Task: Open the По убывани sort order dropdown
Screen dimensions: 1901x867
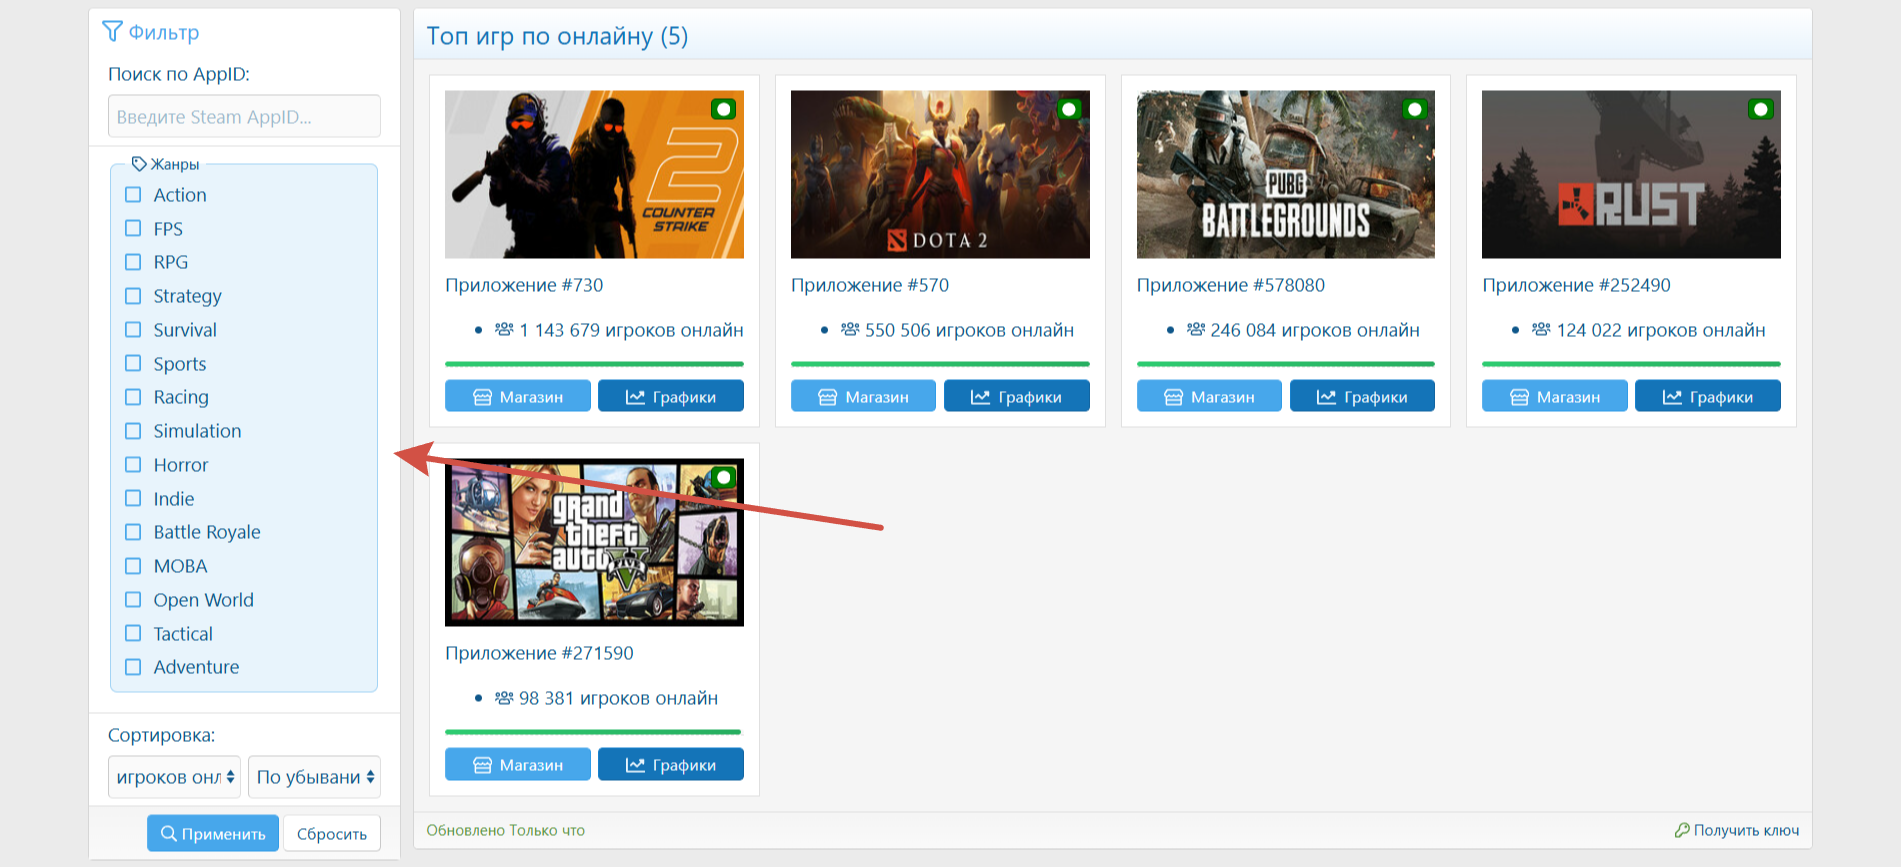Action: [x=314, y=777]
